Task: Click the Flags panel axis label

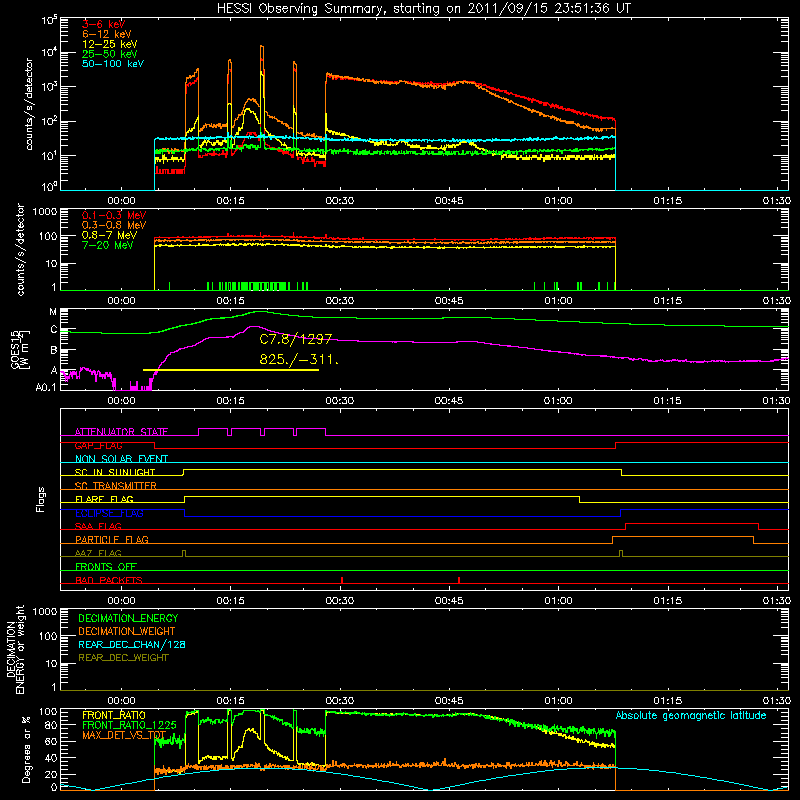Action: click(x=41, y=499)
